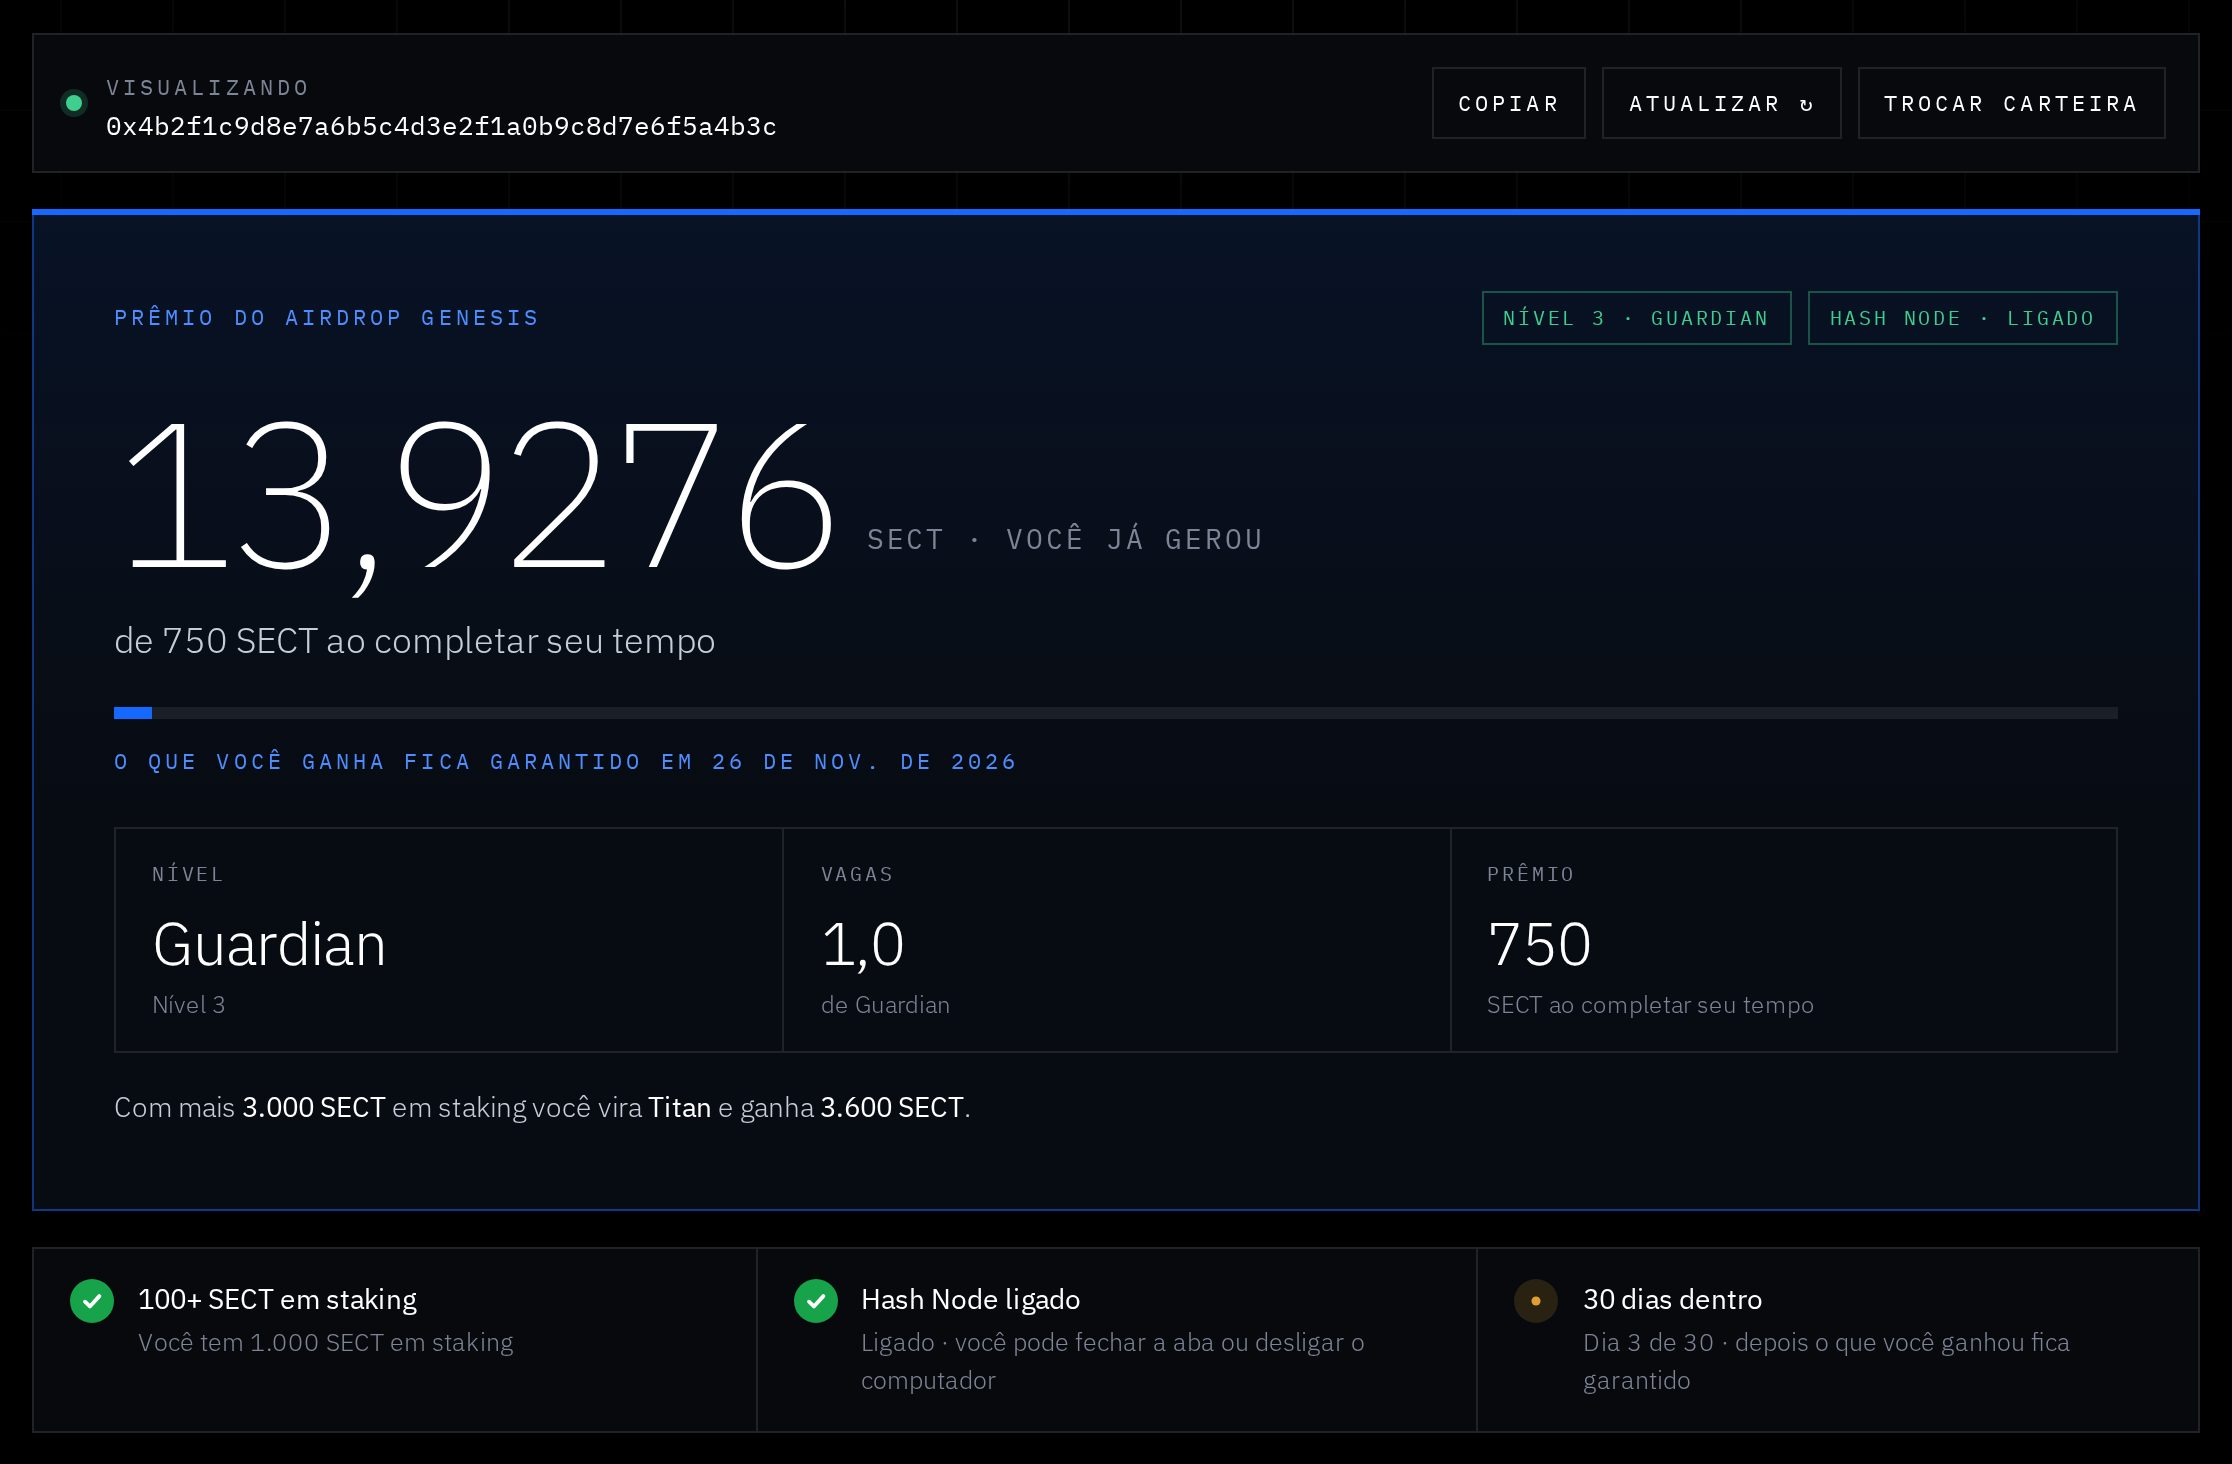Click the VAGAS 1,0 card
2232x1464 pixels.
(1116, 940)
